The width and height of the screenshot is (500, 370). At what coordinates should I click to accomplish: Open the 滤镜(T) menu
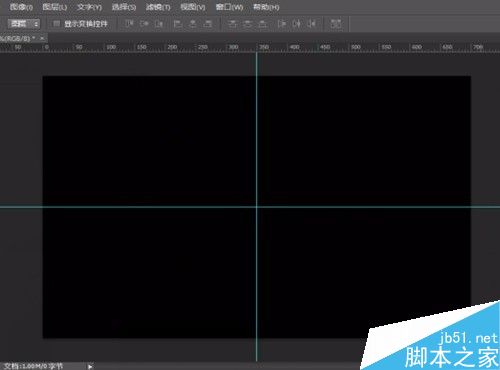pos(158,7)
